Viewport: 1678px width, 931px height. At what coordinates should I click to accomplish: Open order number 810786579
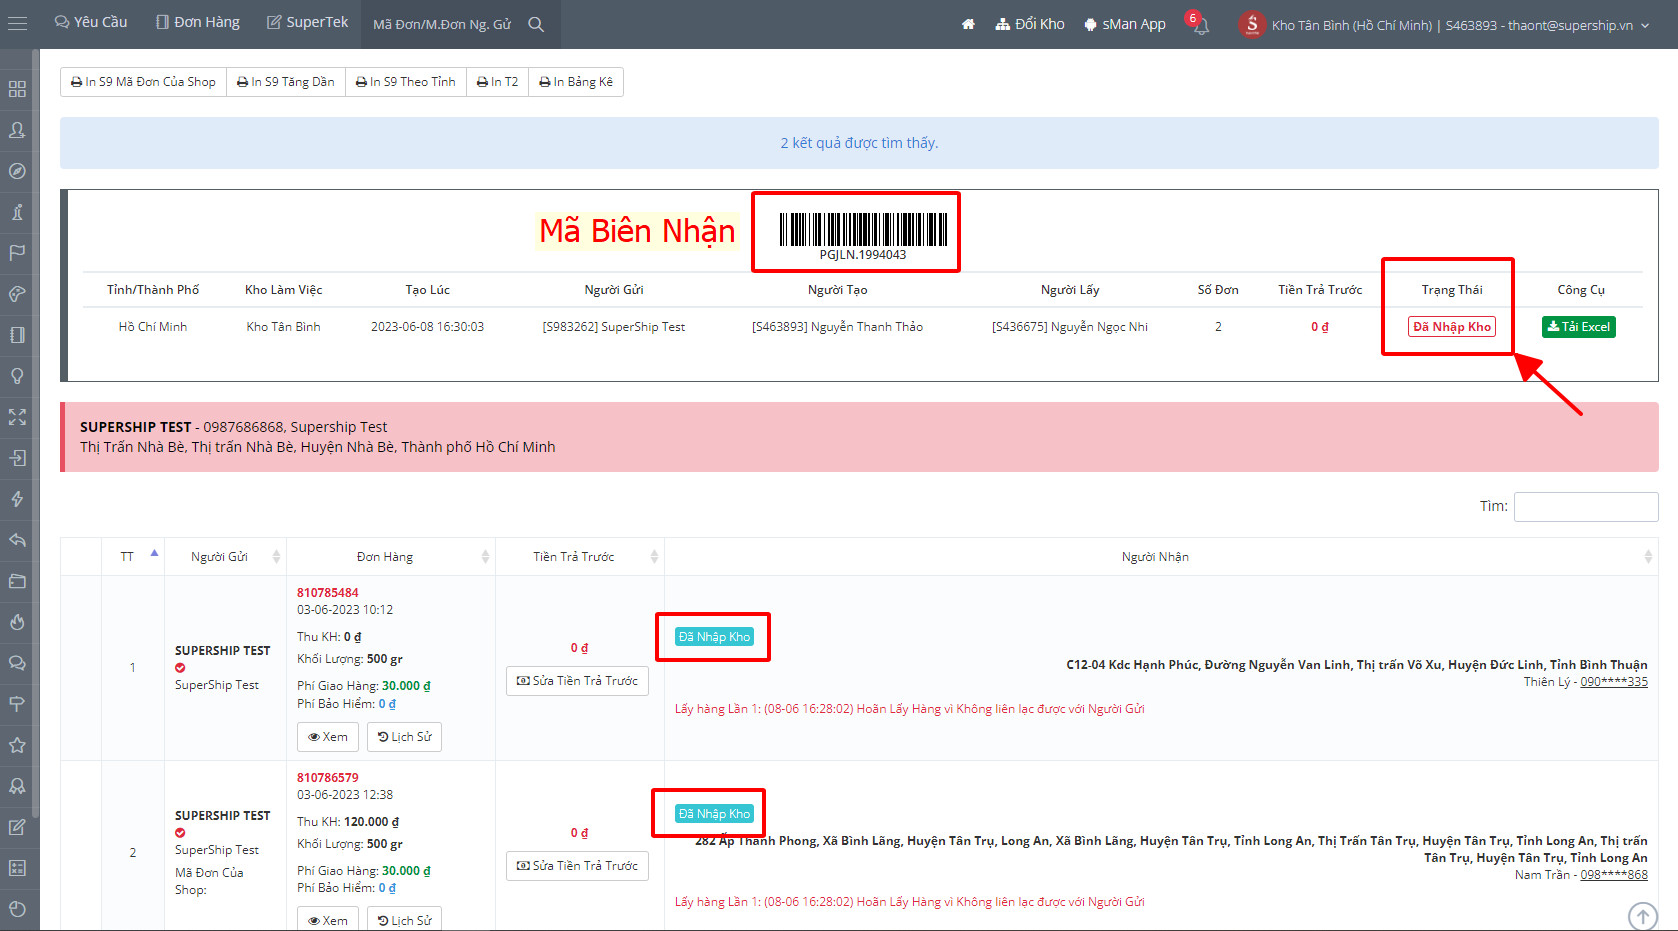click(x=328, y=778)
